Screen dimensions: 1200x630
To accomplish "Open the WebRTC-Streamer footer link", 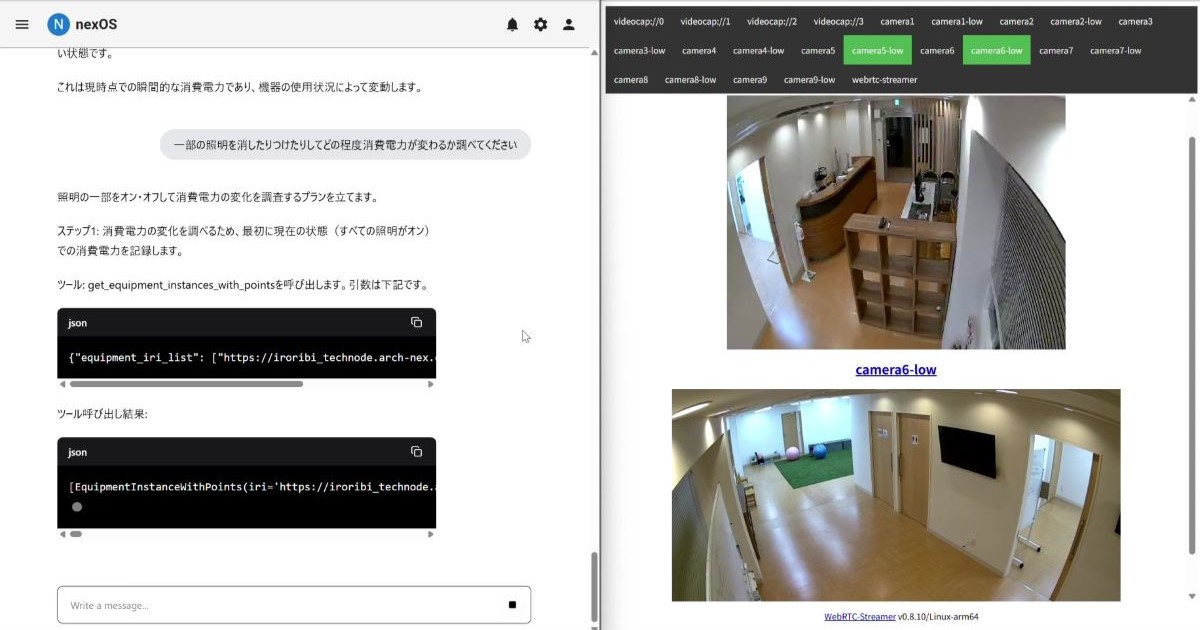I will 860,617.
